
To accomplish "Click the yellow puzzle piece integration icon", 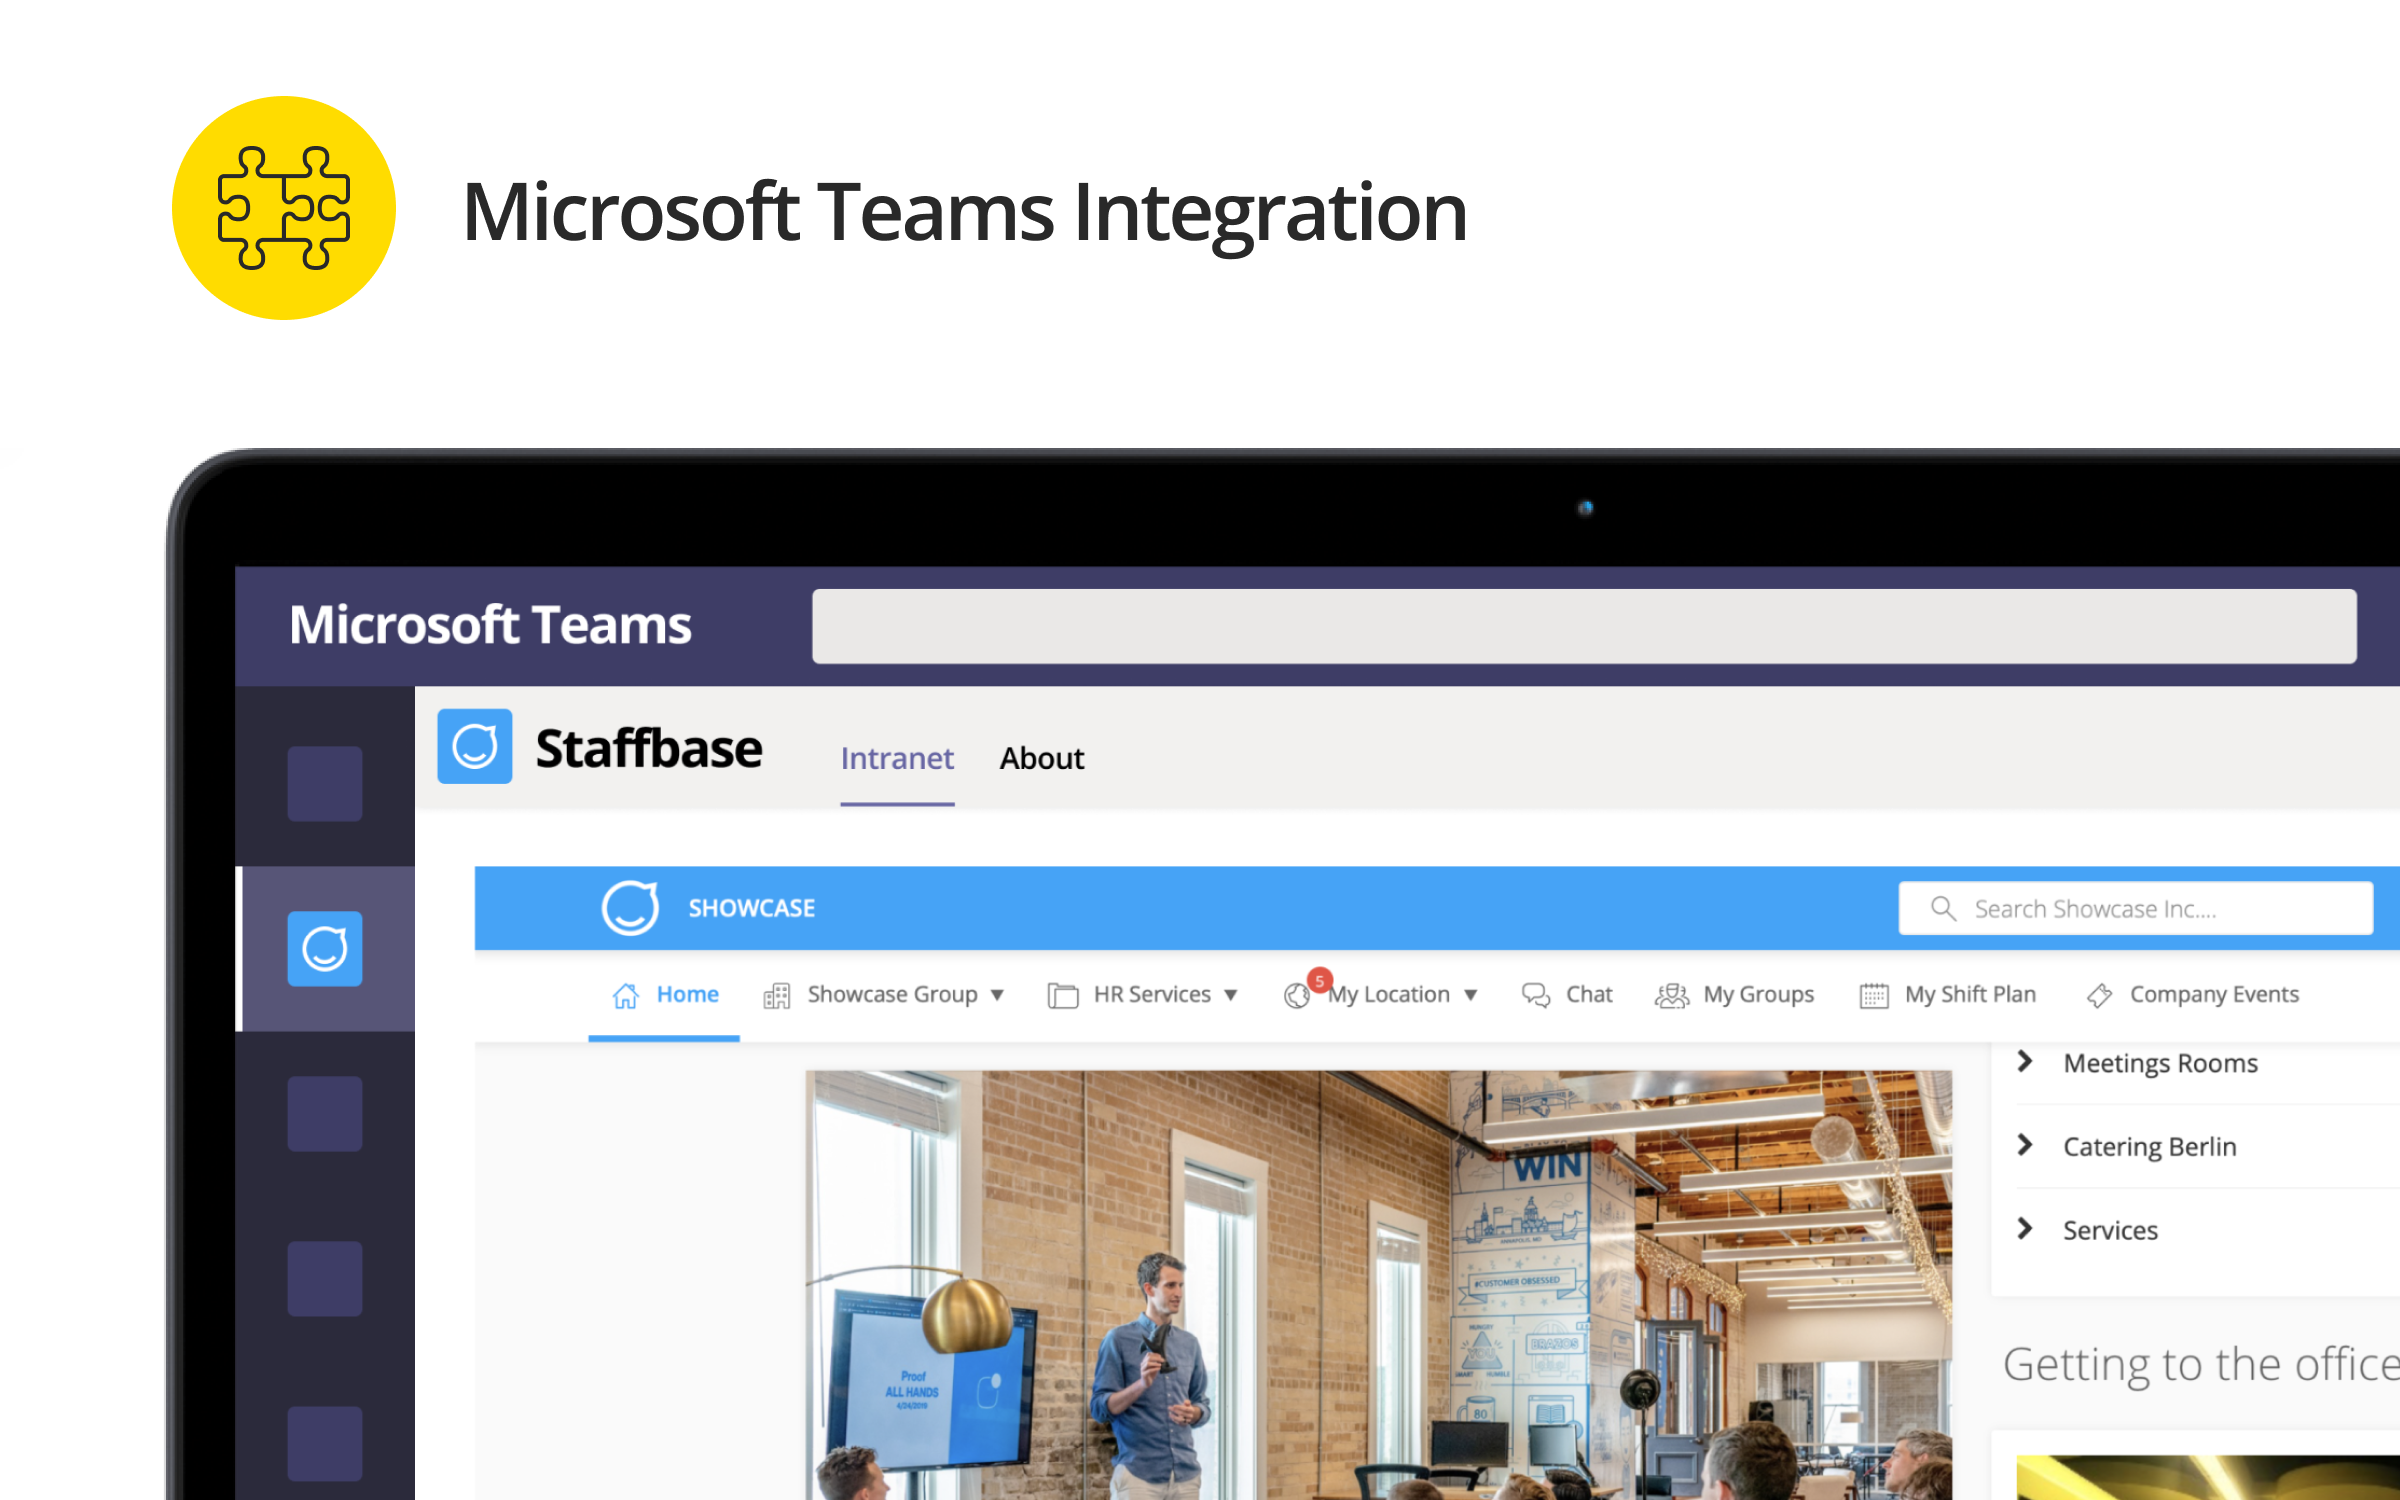I will (x=284, y=208).
